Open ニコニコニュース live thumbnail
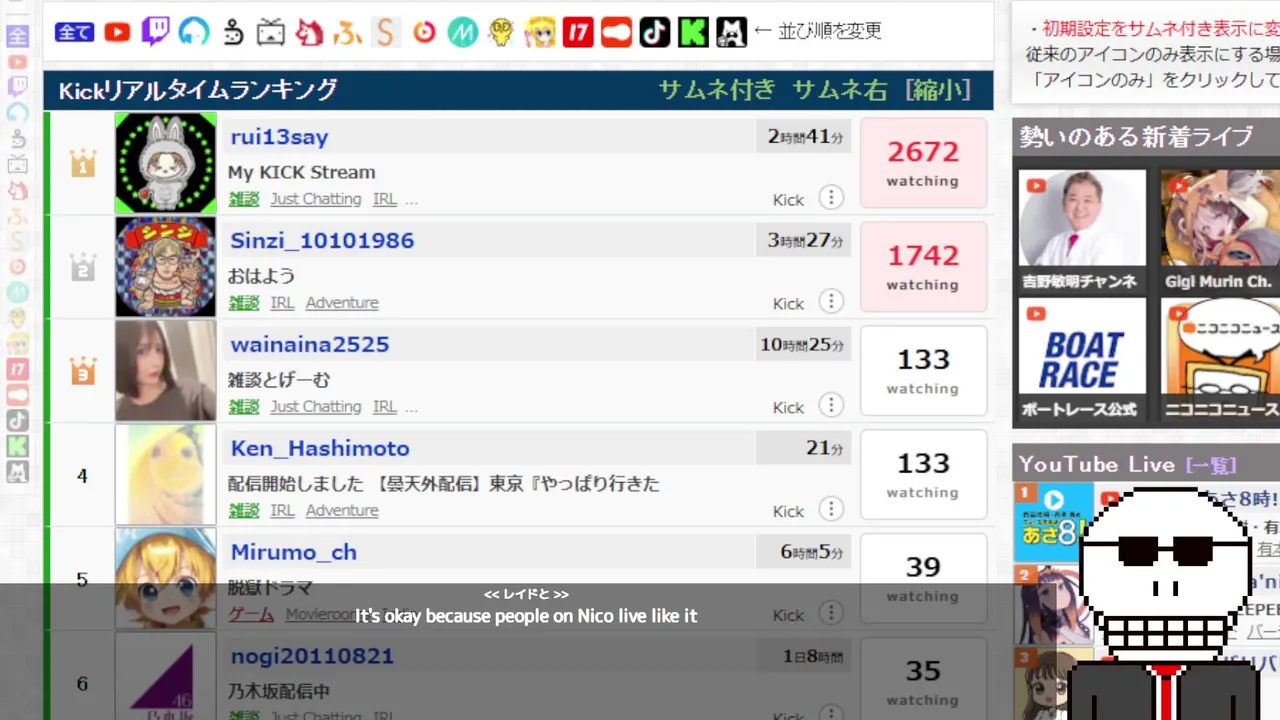Image resolution: width=1280 pixels, height=720 pixels. [x=1220, y=359]
